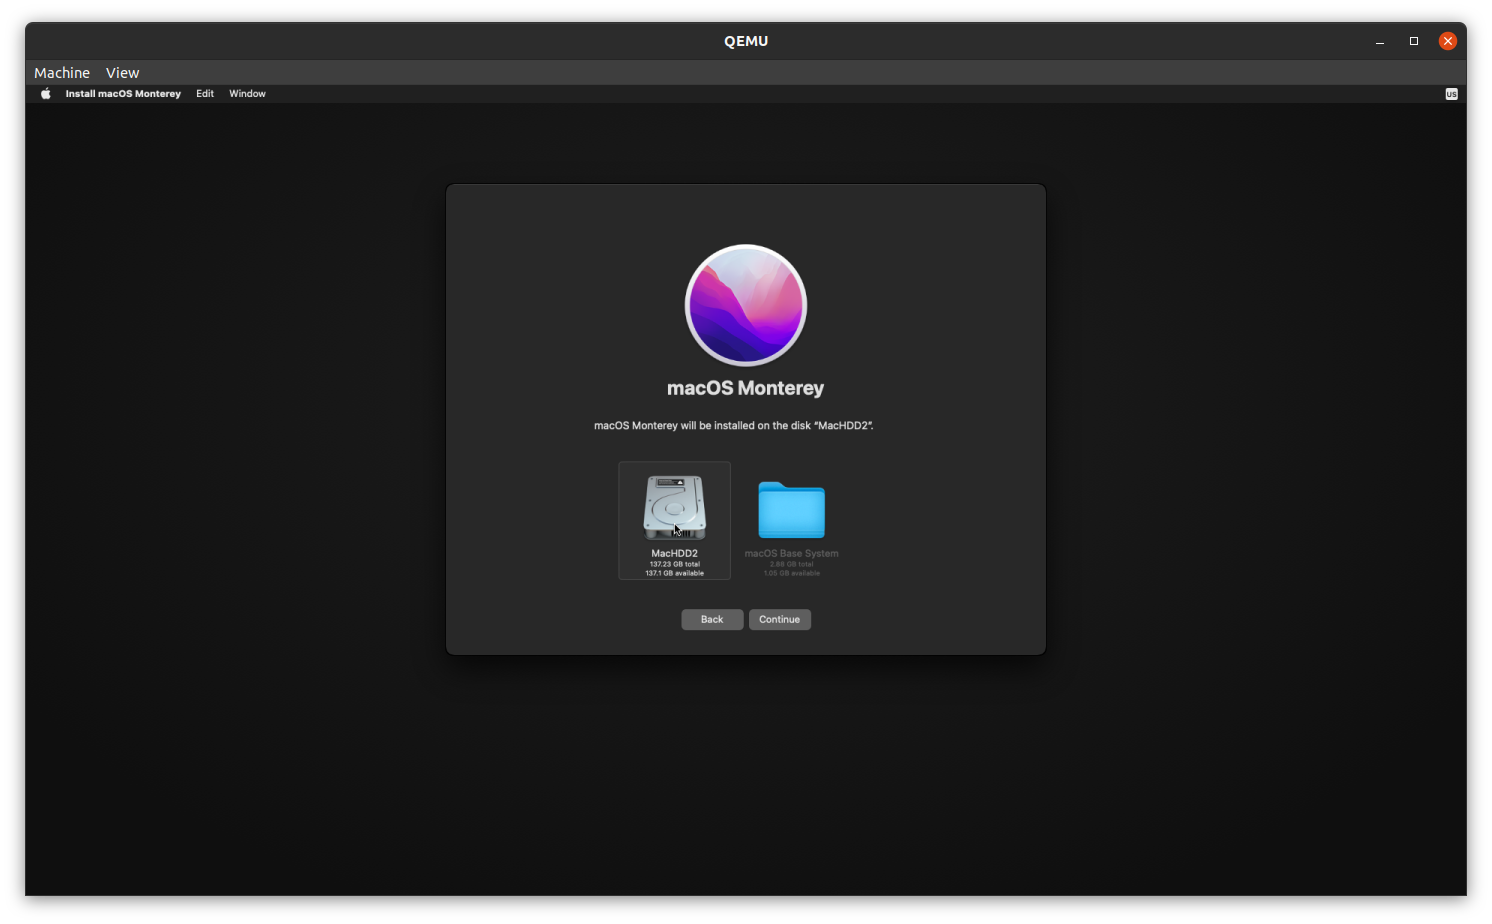Open the QEMU Machine menu

click(x=62, y=73)
